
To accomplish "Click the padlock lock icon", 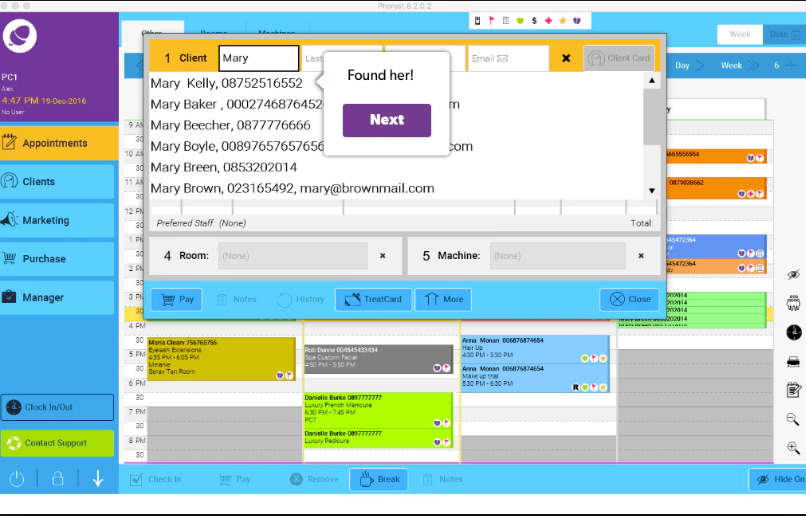I will (x=57, y=479).
